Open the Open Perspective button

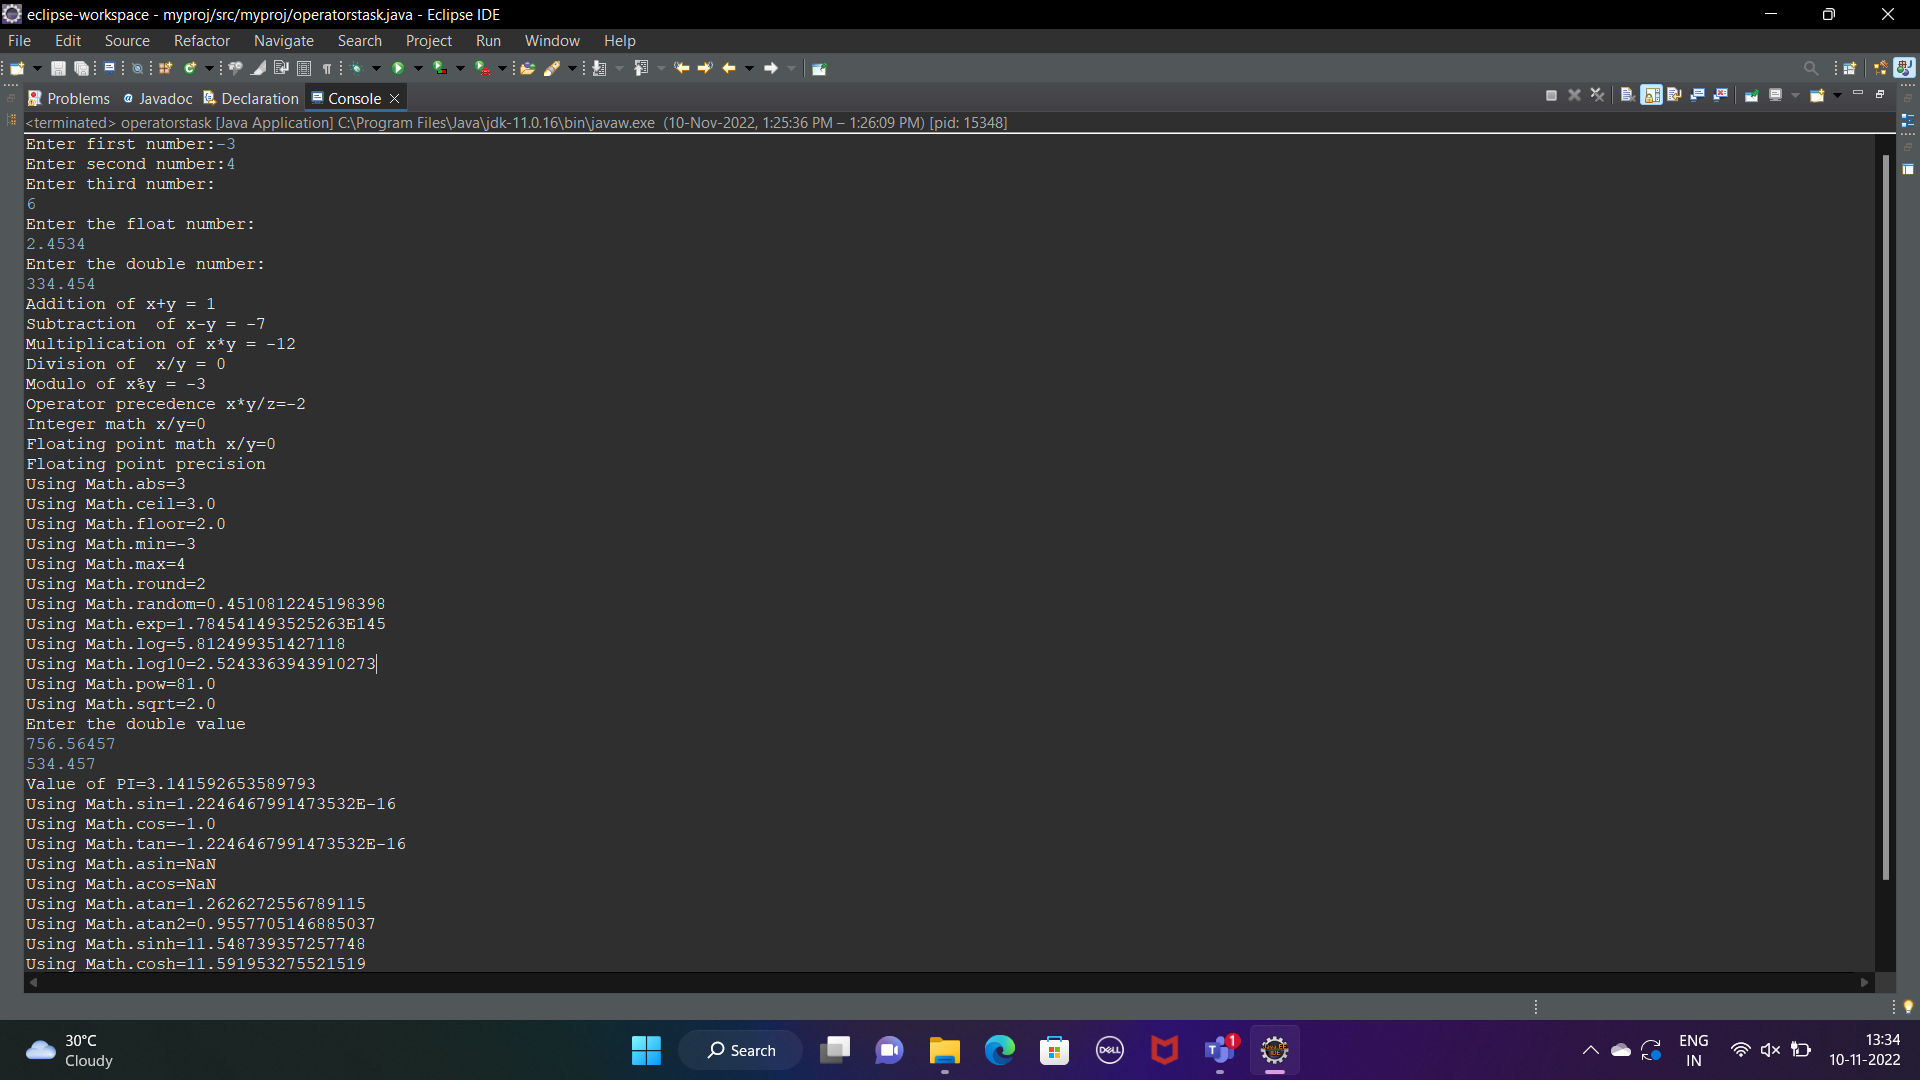tap(1849, 68)
